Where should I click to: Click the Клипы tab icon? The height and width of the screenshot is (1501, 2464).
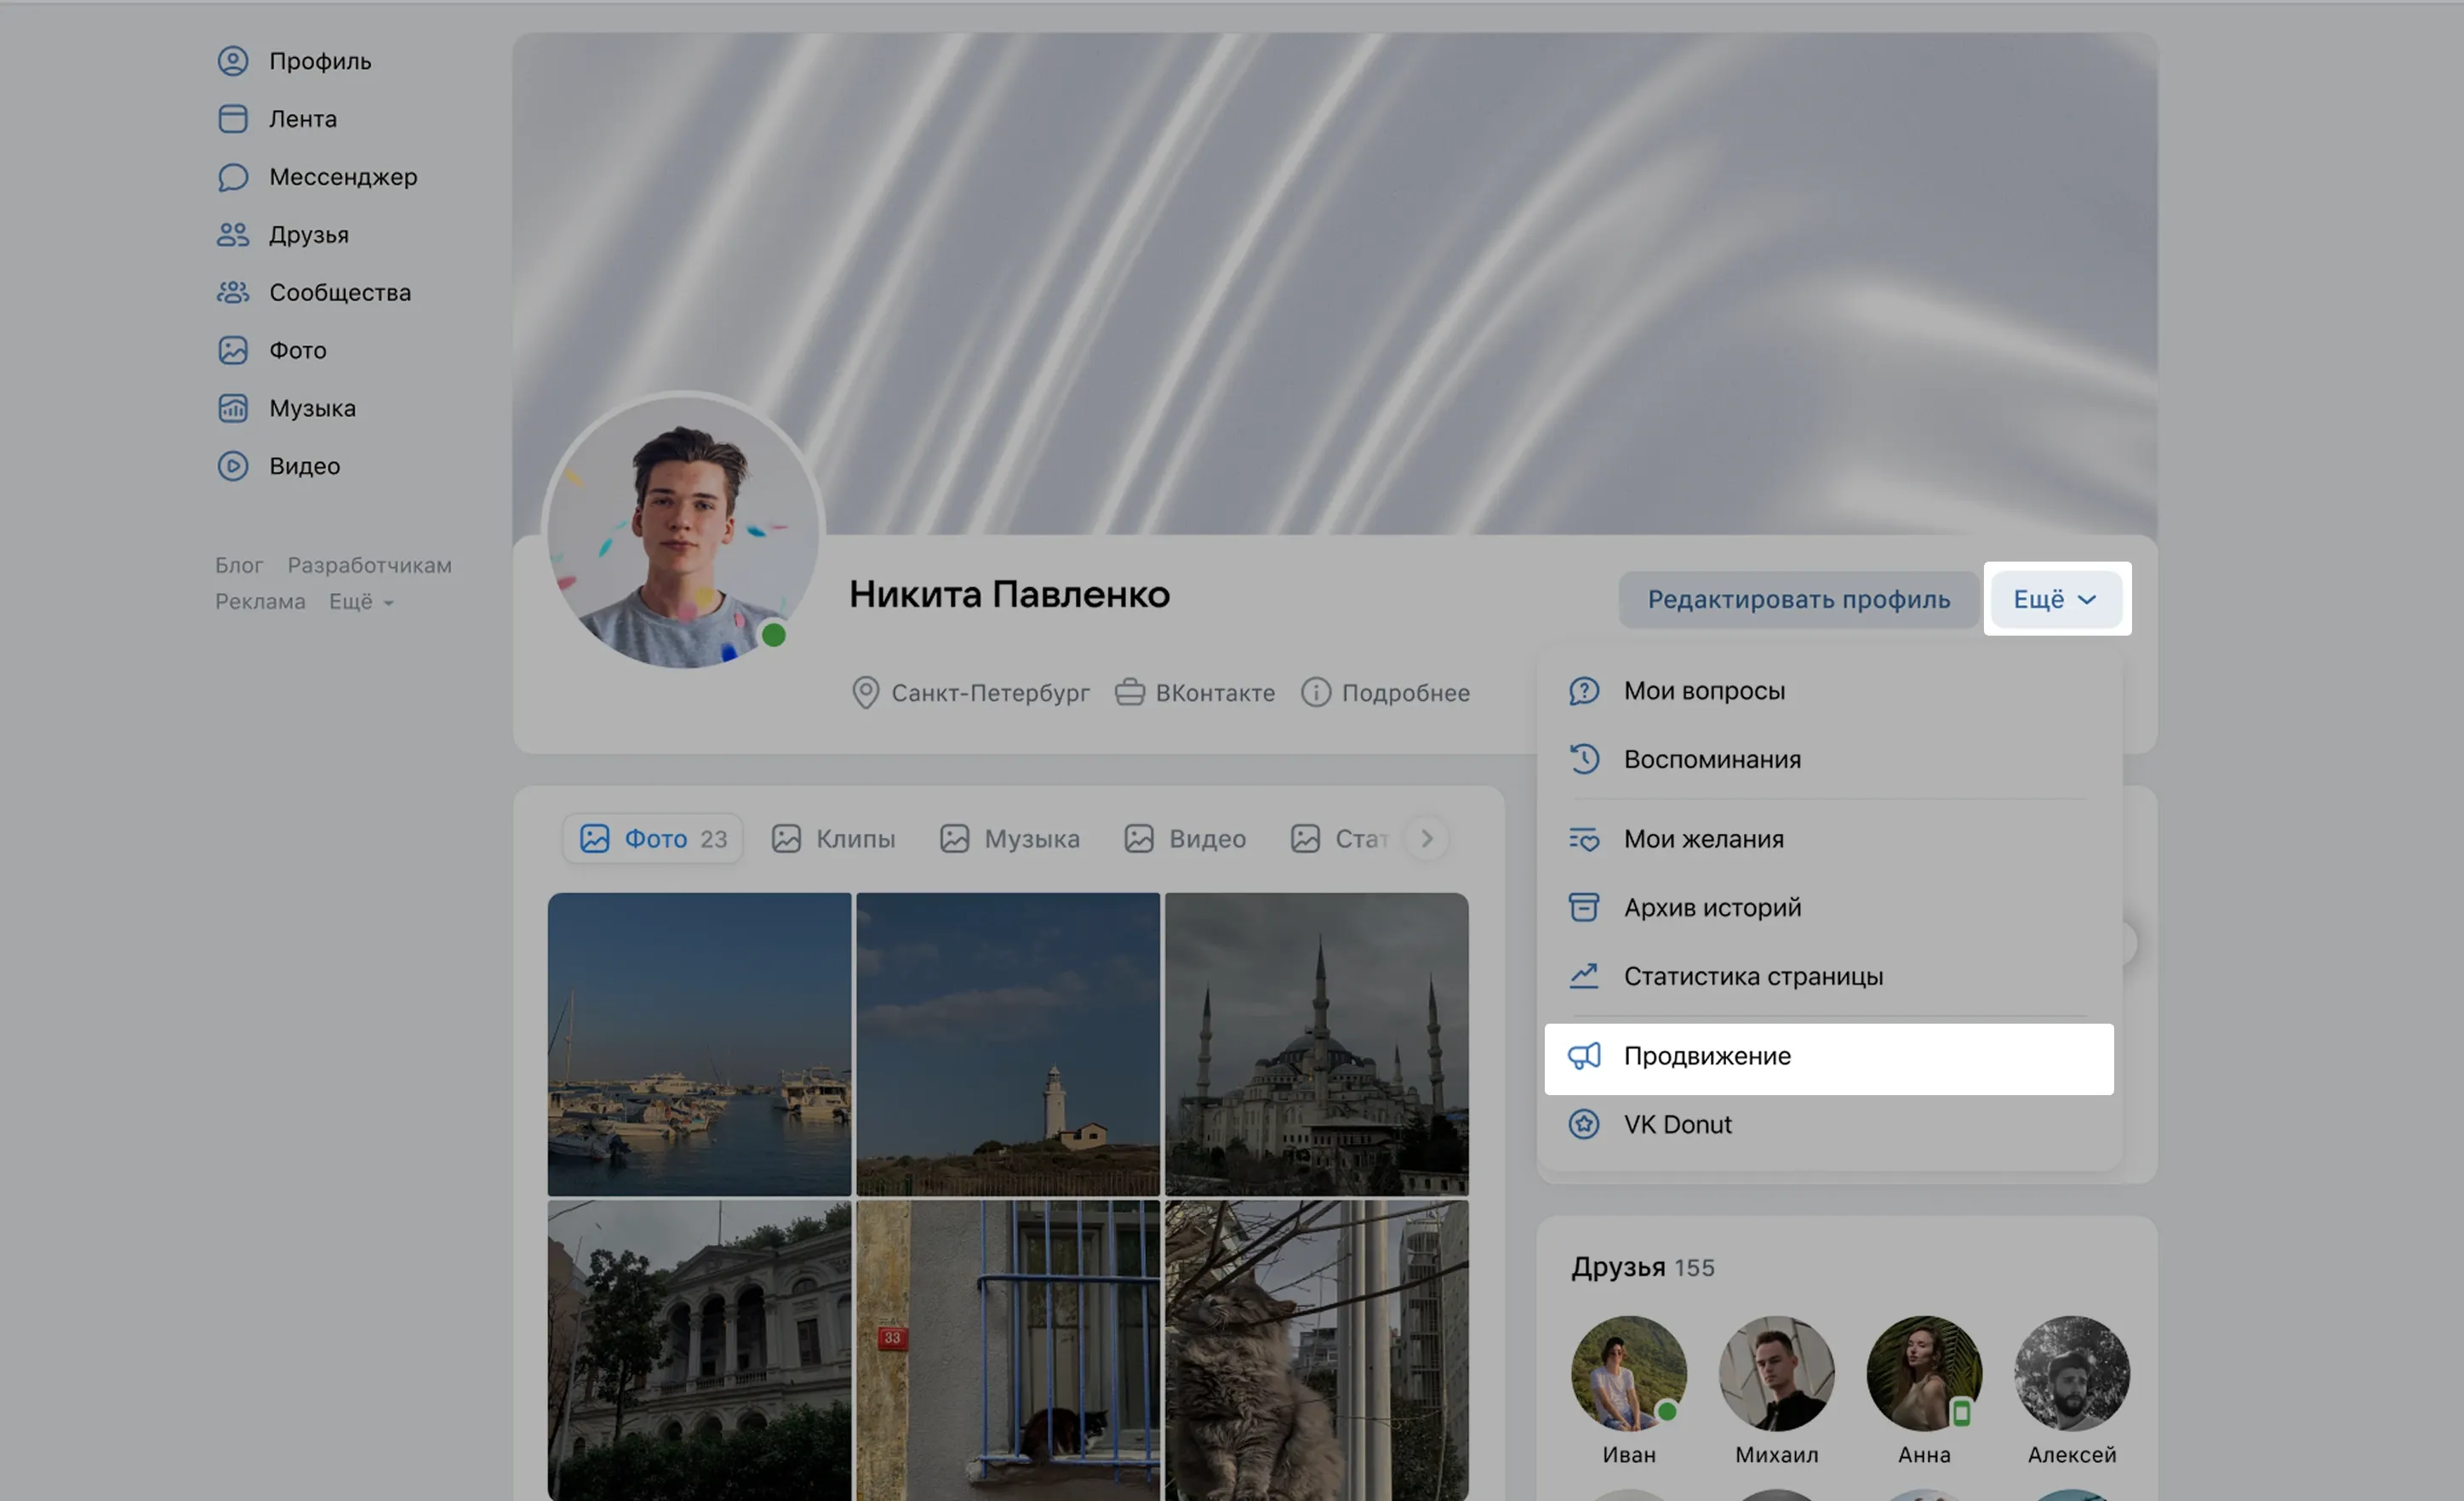tap(786, 839)
